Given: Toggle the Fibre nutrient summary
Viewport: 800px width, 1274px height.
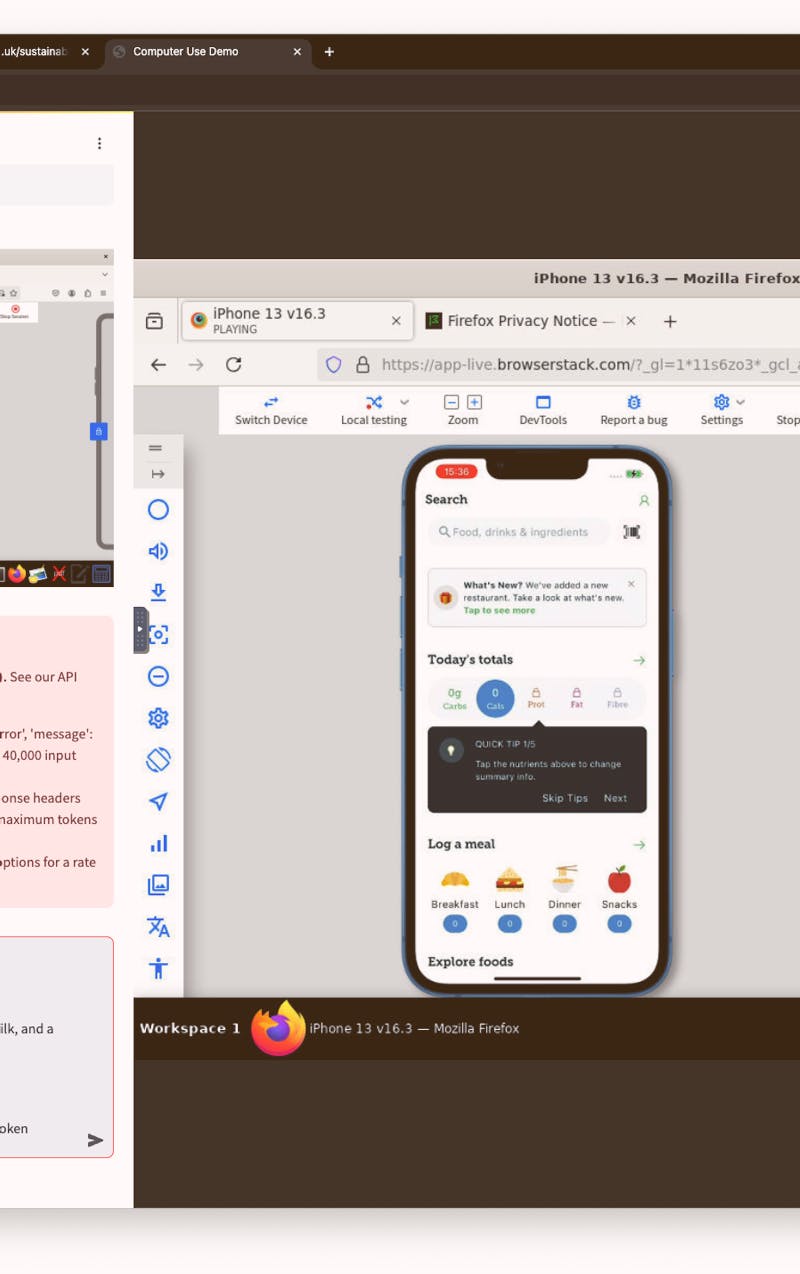Looking at the screenshot, I should [x=618, y=697].
